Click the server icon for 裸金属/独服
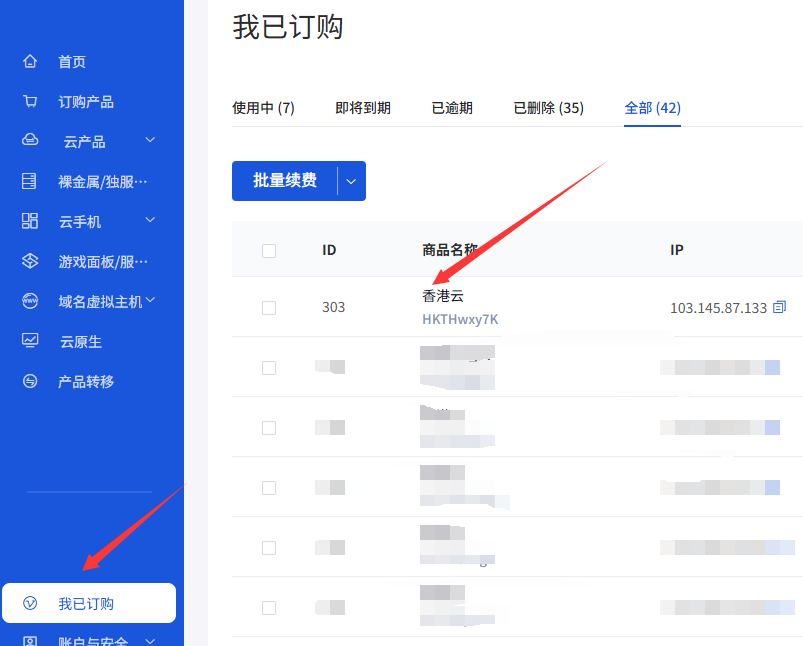Viewport: 803px width, 646px height. point(30,181)
